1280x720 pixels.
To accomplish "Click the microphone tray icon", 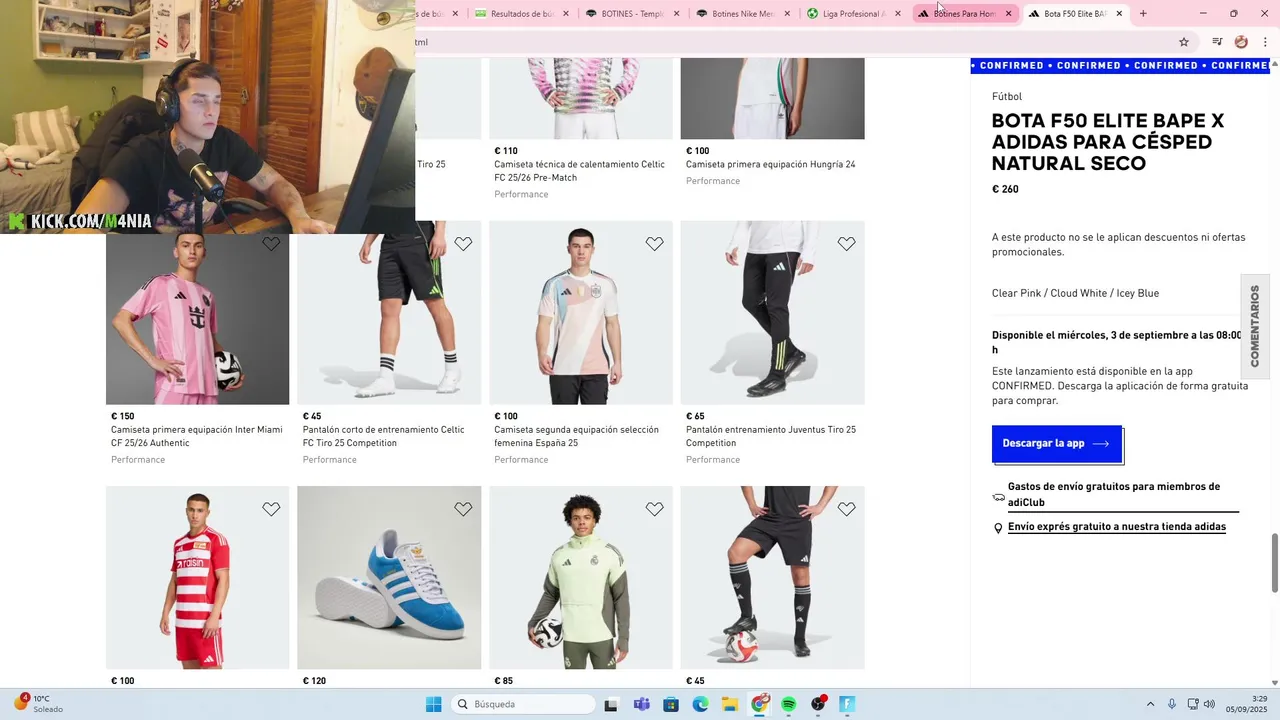I will pos(1172,704).
